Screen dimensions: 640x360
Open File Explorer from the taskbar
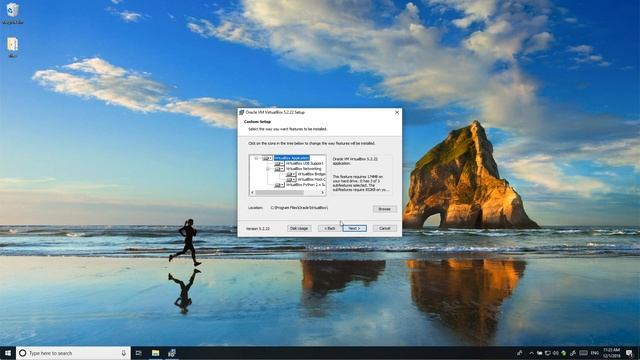[156, 353]
